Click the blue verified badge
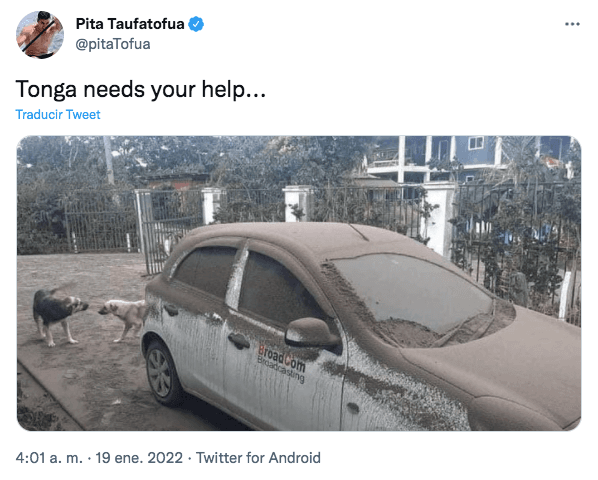 click(196, 24)
